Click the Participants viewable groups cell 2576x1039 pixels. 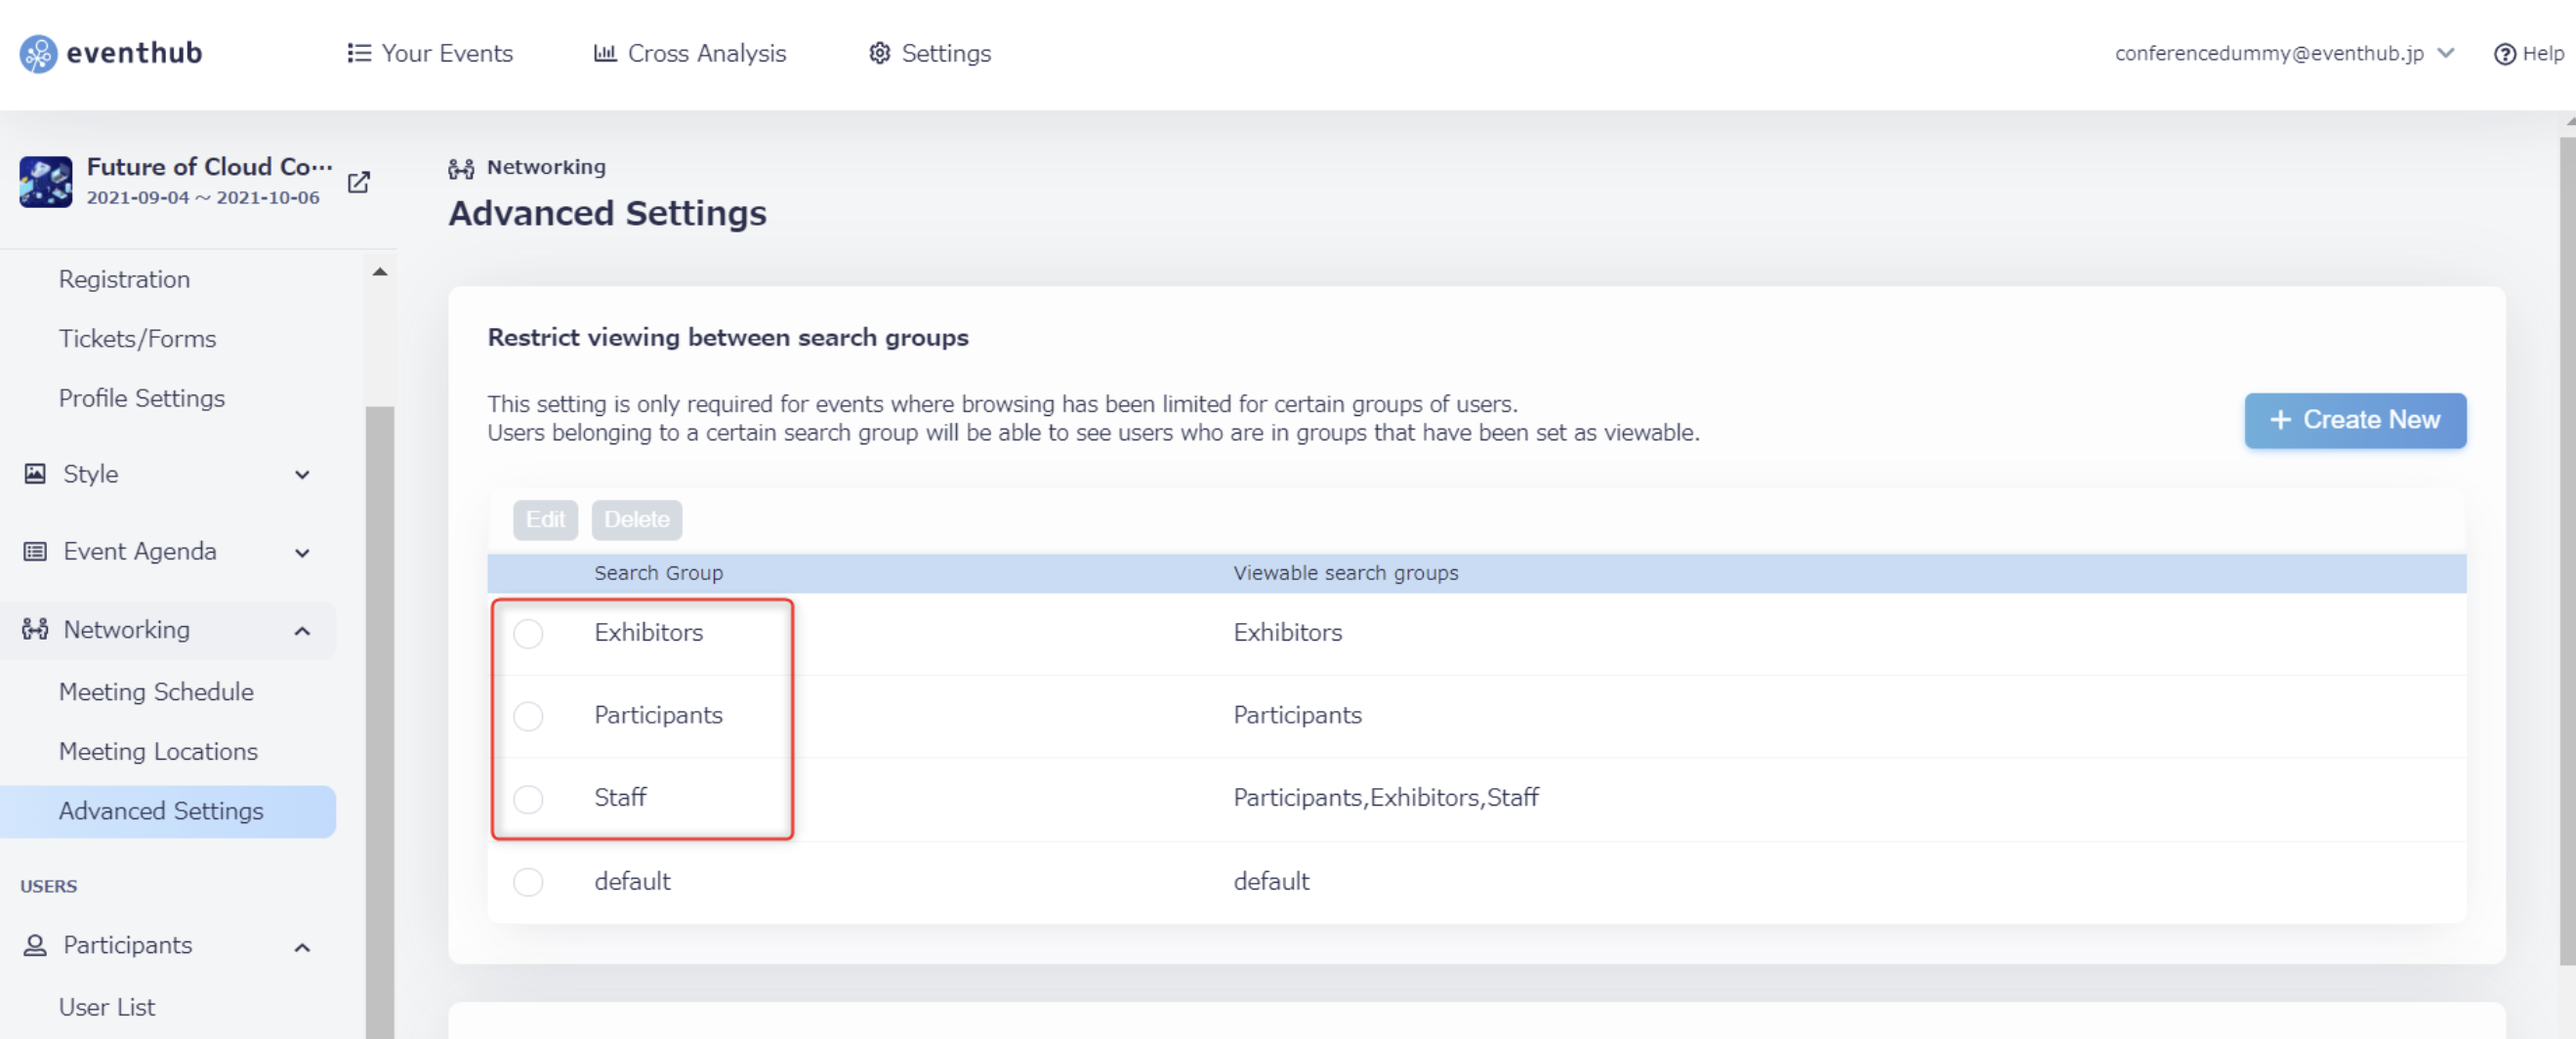(x=1297, y=716)
